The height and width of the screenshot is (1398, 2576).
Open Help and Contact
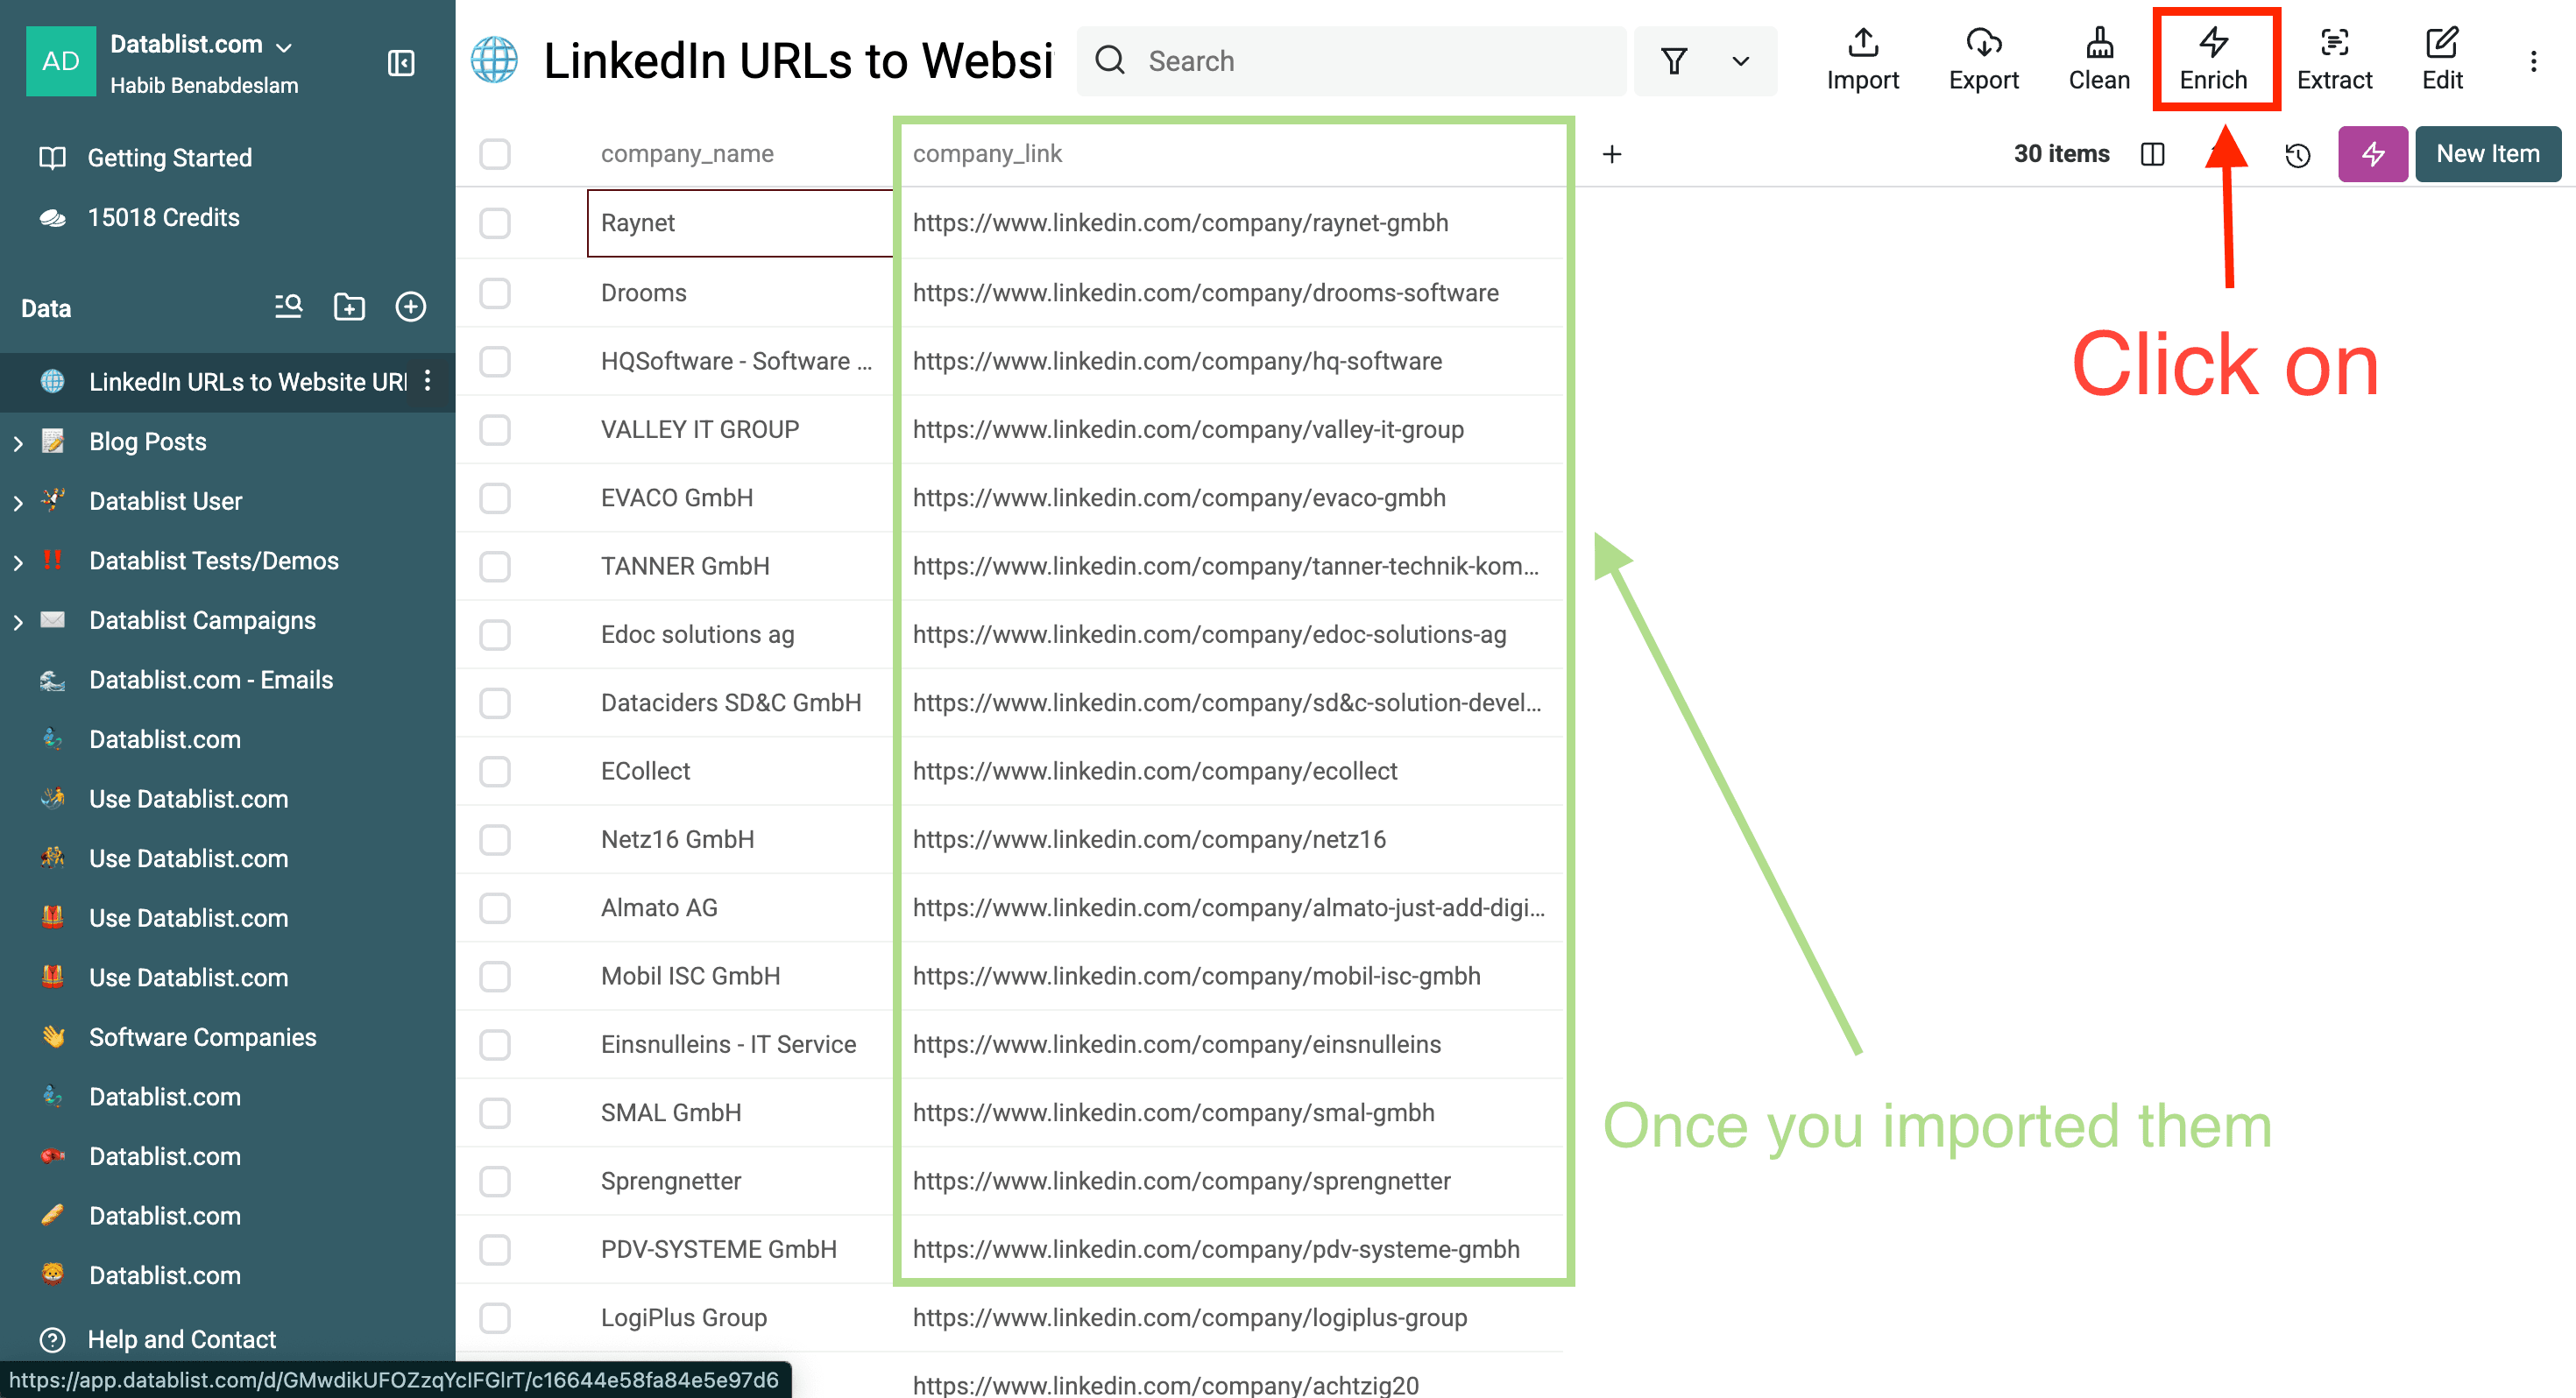181,1339
